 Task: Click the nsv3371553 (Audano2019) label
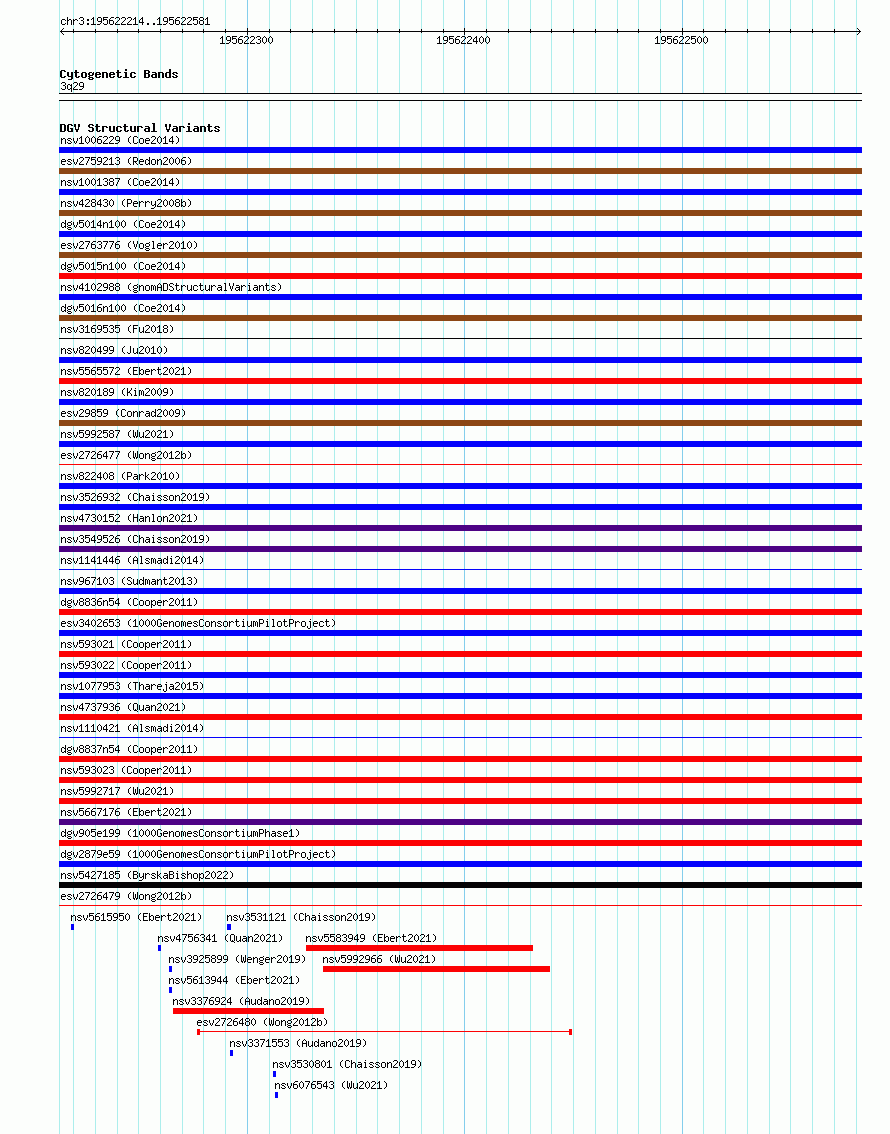point(299,1043)
